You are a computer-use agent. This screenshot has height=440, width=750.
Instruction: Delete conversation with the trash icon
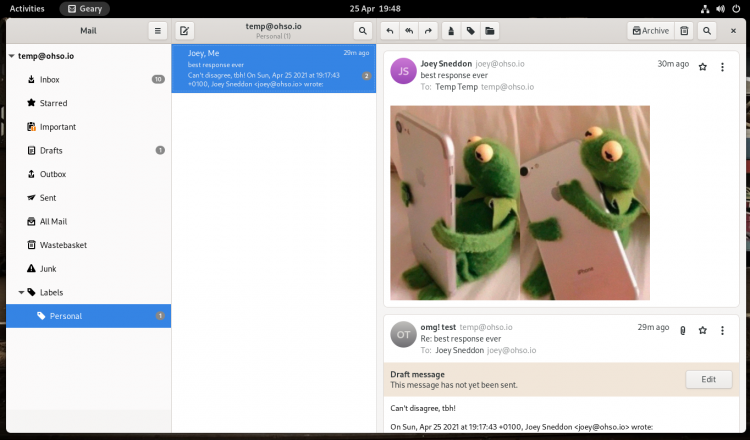pyautogui.click(x=684, y=31)
